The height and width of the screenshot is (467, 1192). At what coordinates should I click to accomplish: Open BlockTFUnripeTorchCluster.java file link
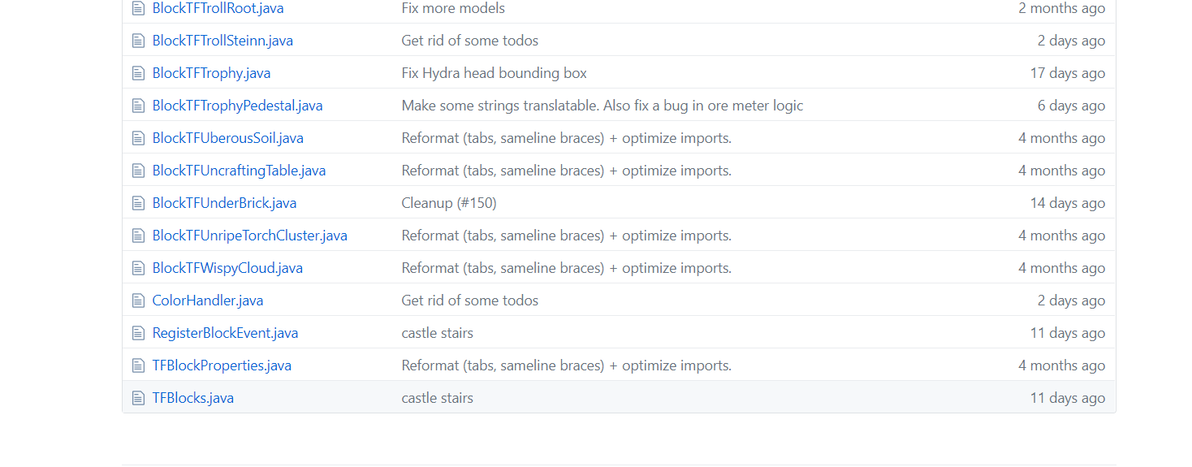[x=249, y=236]
